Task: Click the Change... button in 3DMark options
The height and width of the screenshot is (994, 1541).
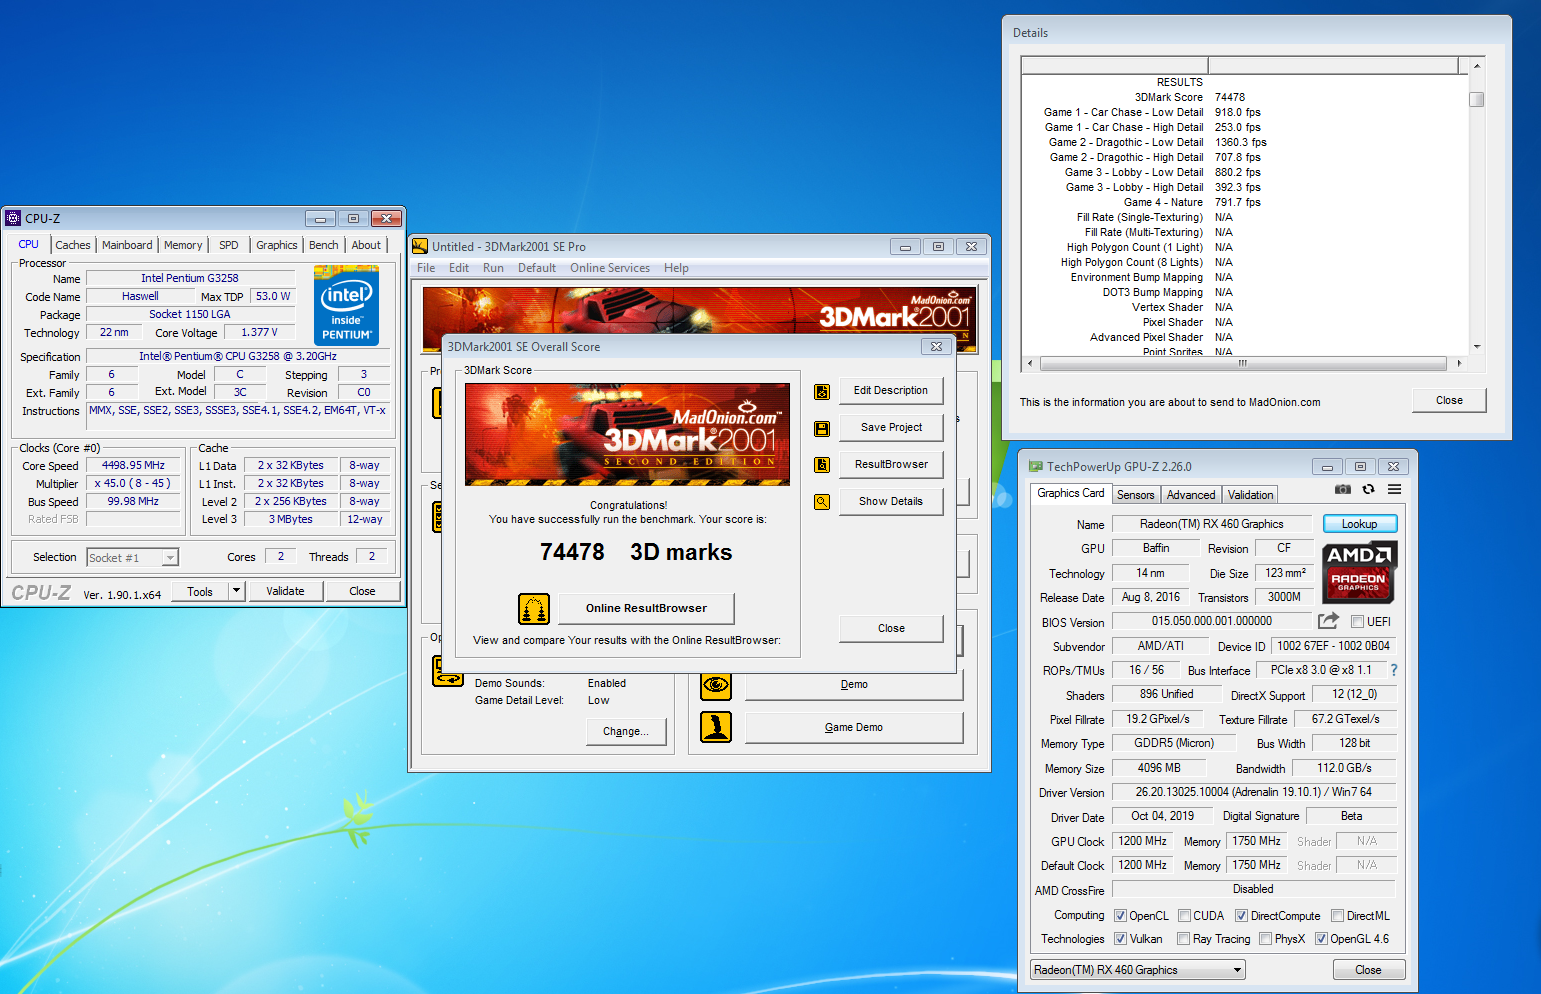Action: click(x=626, y=731)
